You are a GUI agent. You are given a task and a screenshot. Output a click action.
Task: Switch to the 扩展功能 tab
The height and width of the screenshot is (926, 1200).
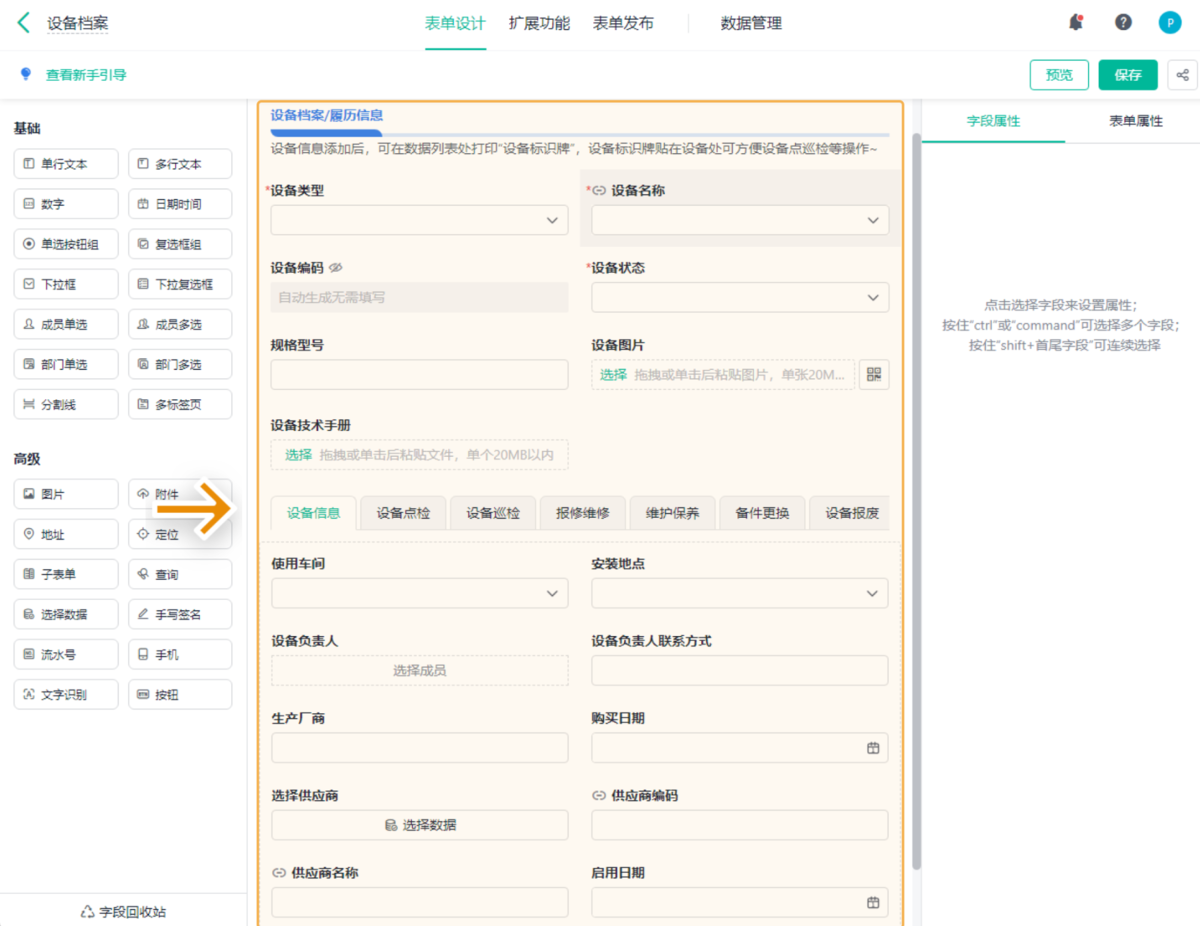tap(539, 23)
